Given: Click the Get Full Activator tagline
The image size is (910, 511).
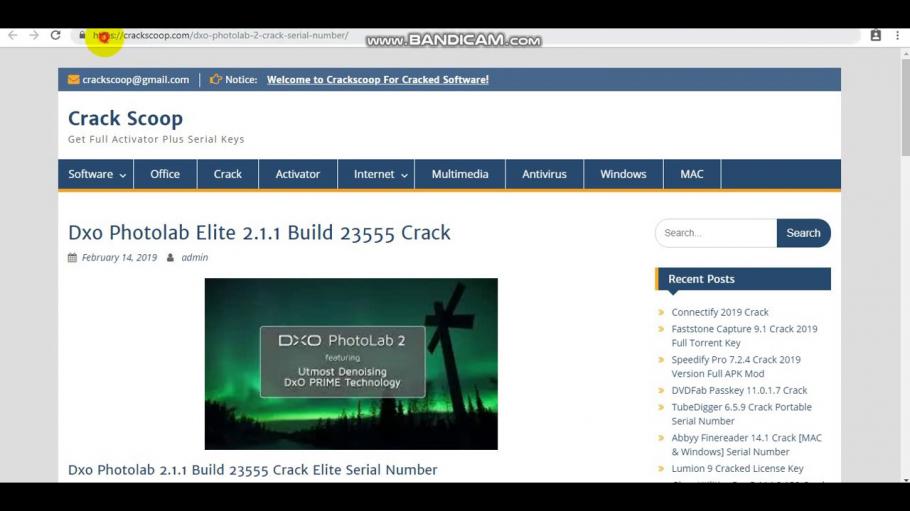Looking at the screenshot, I should pos(156,139).
